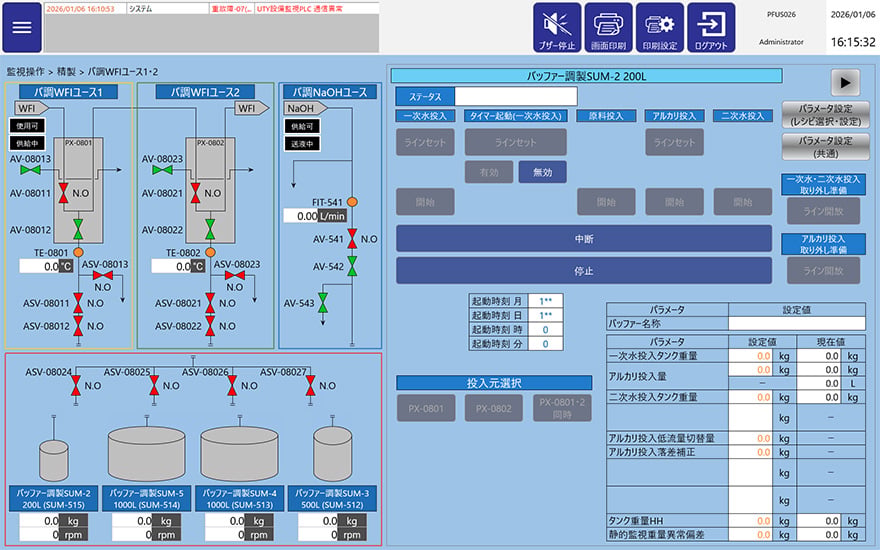880x550 pixels.
Task: Open the hamburger menu
Action: click(x=22, y=28)
